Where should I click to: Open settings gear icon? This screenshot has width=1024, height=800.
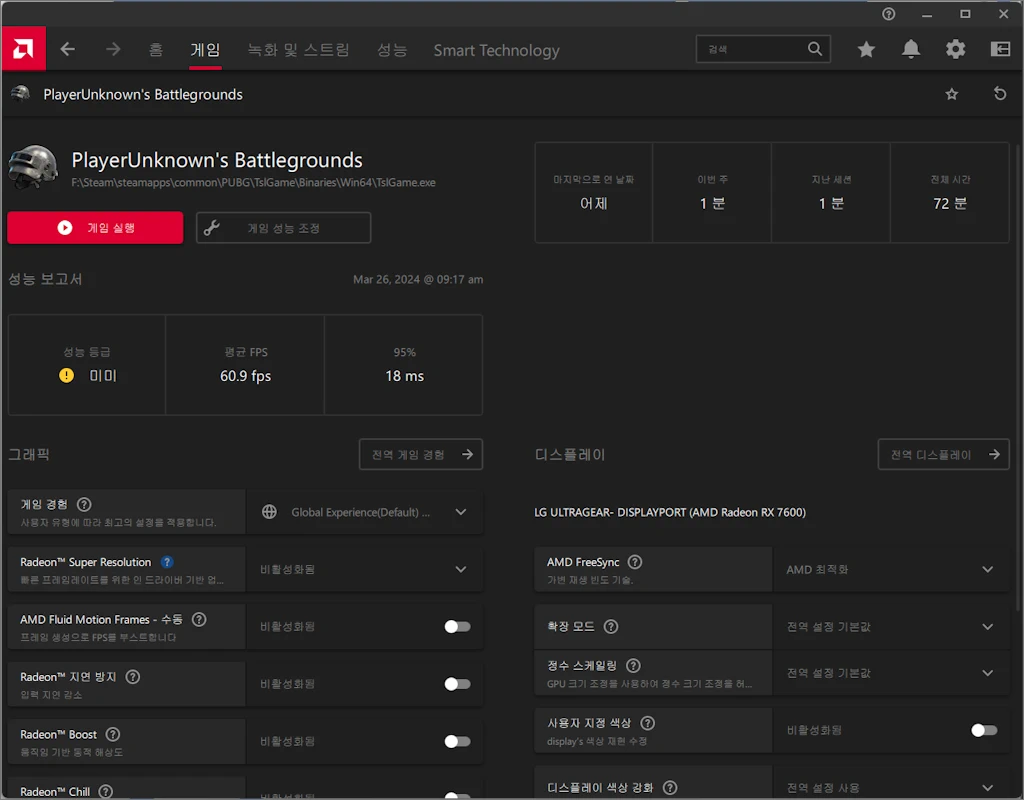pos(955,49)
